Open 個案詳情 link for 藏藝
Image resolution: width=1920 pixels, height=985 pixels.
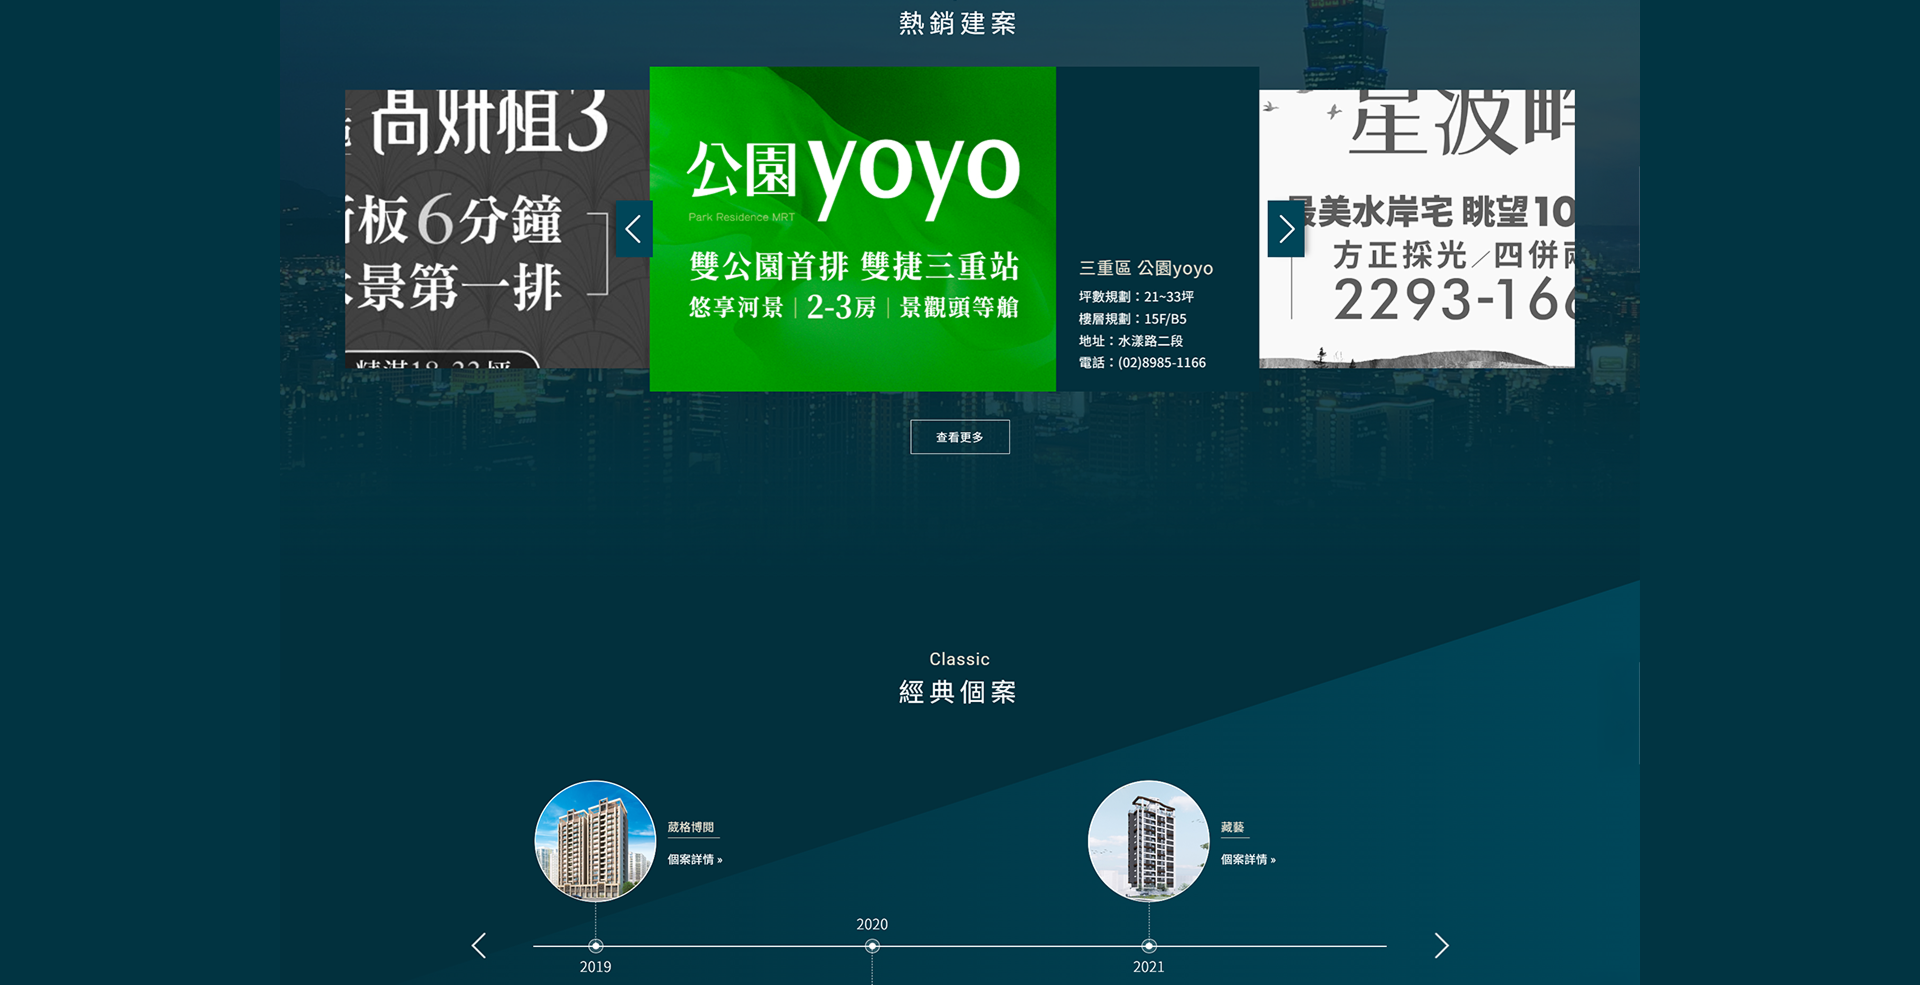pos(1247,859)
